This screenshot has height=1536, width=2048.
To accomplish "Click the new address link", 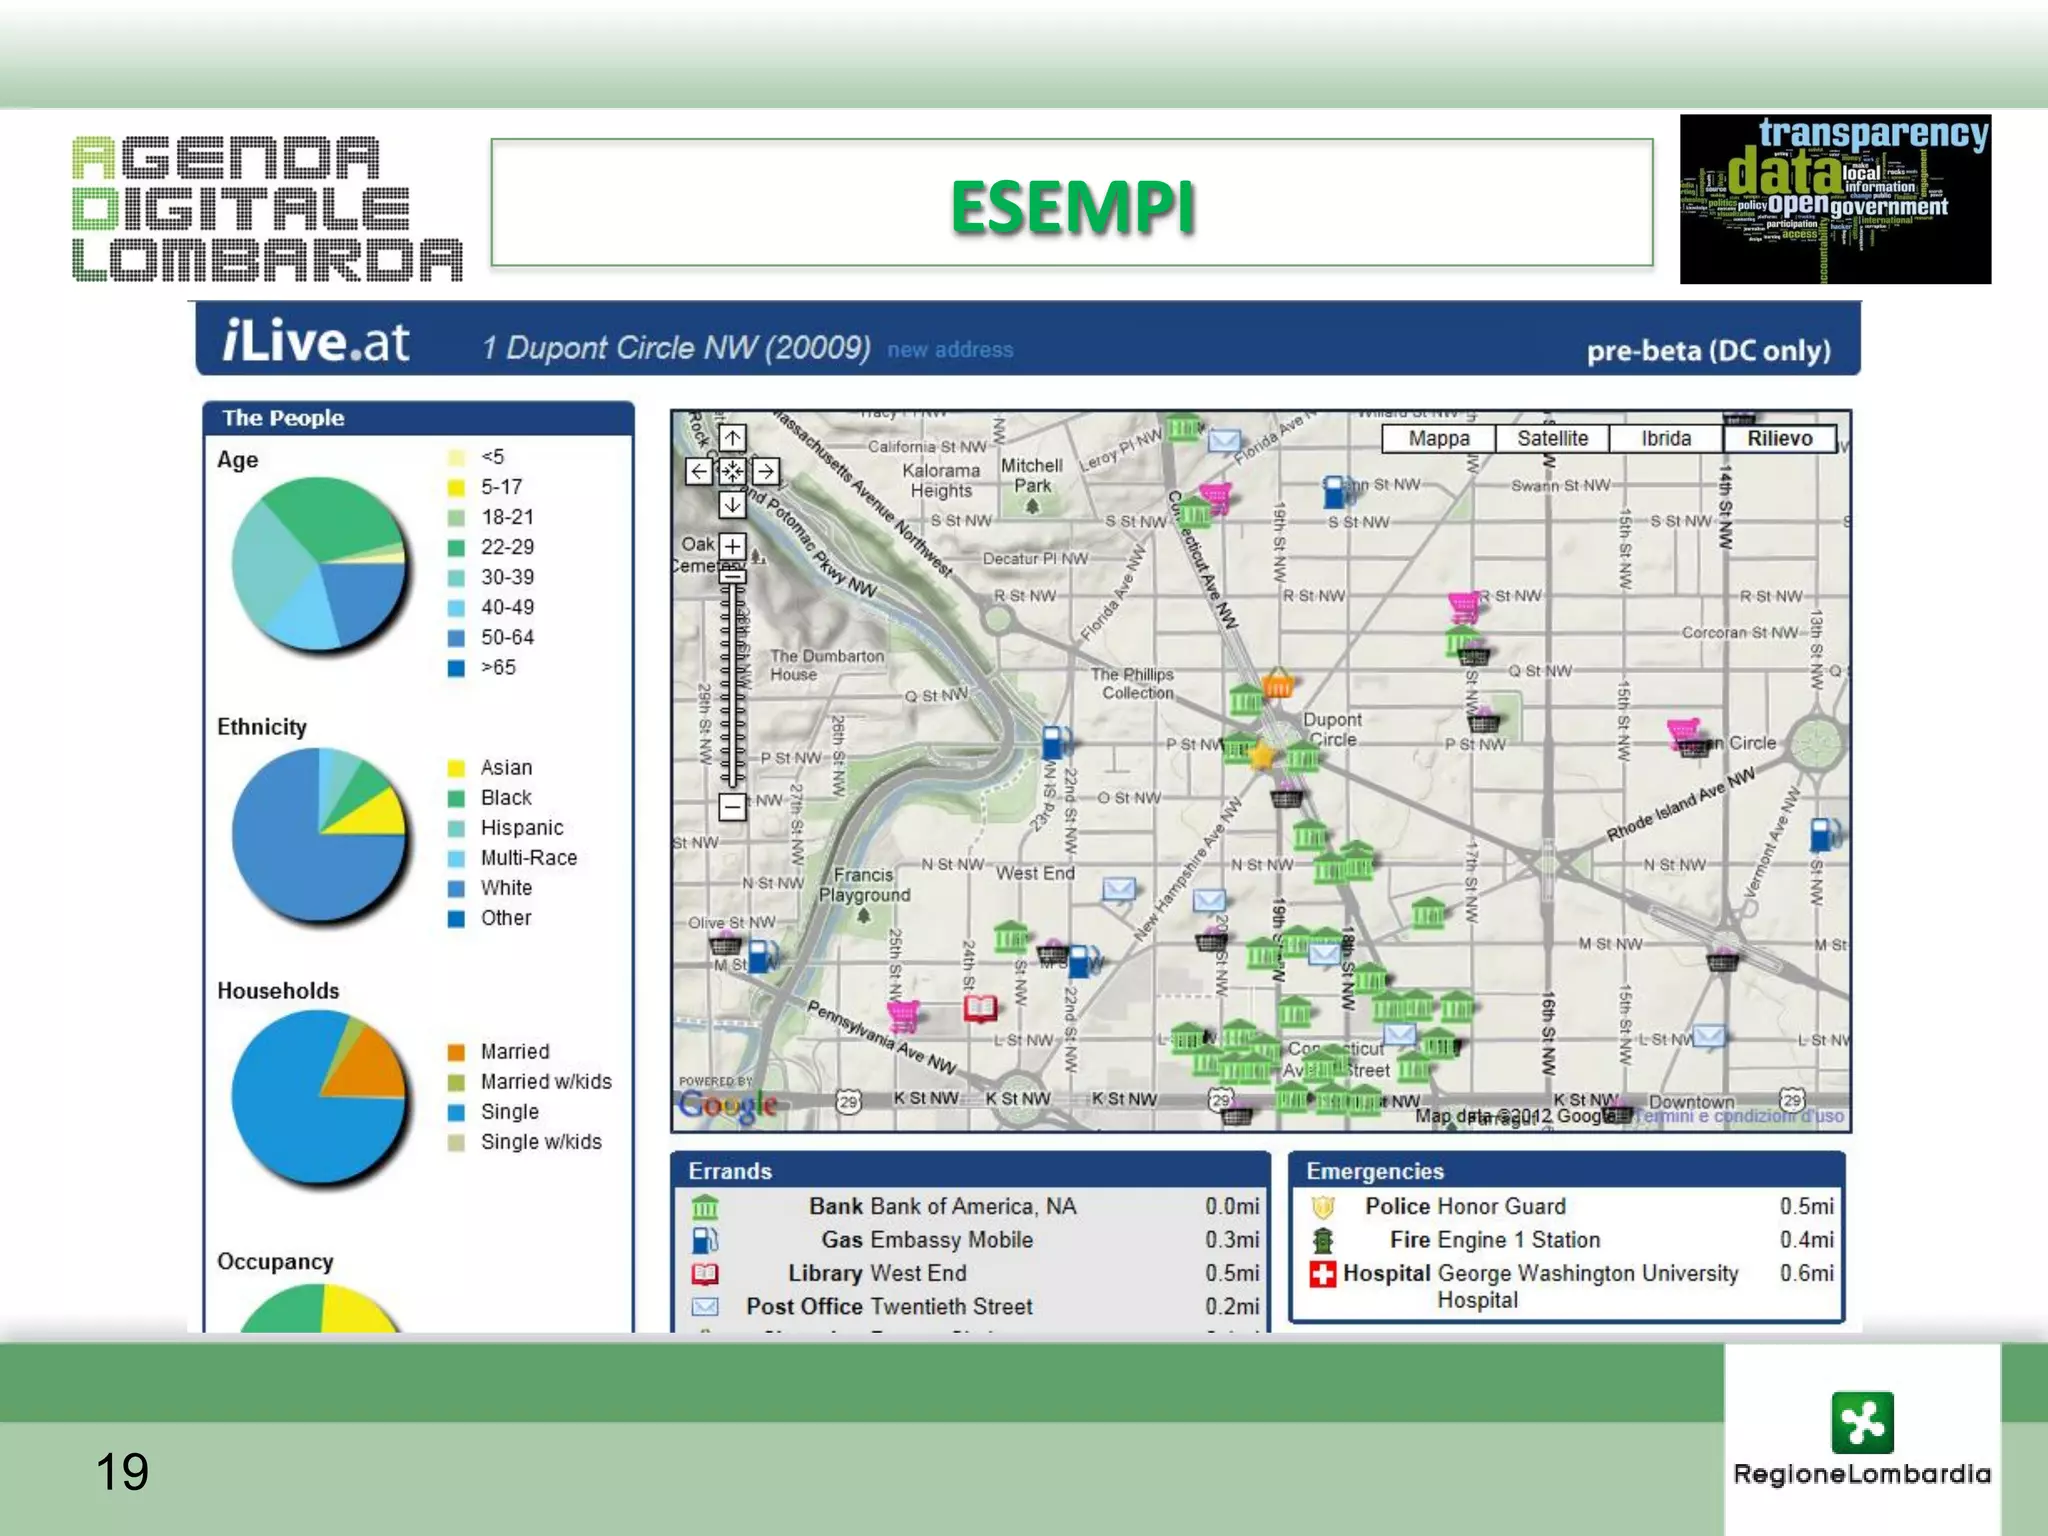I will coord(950,350).
